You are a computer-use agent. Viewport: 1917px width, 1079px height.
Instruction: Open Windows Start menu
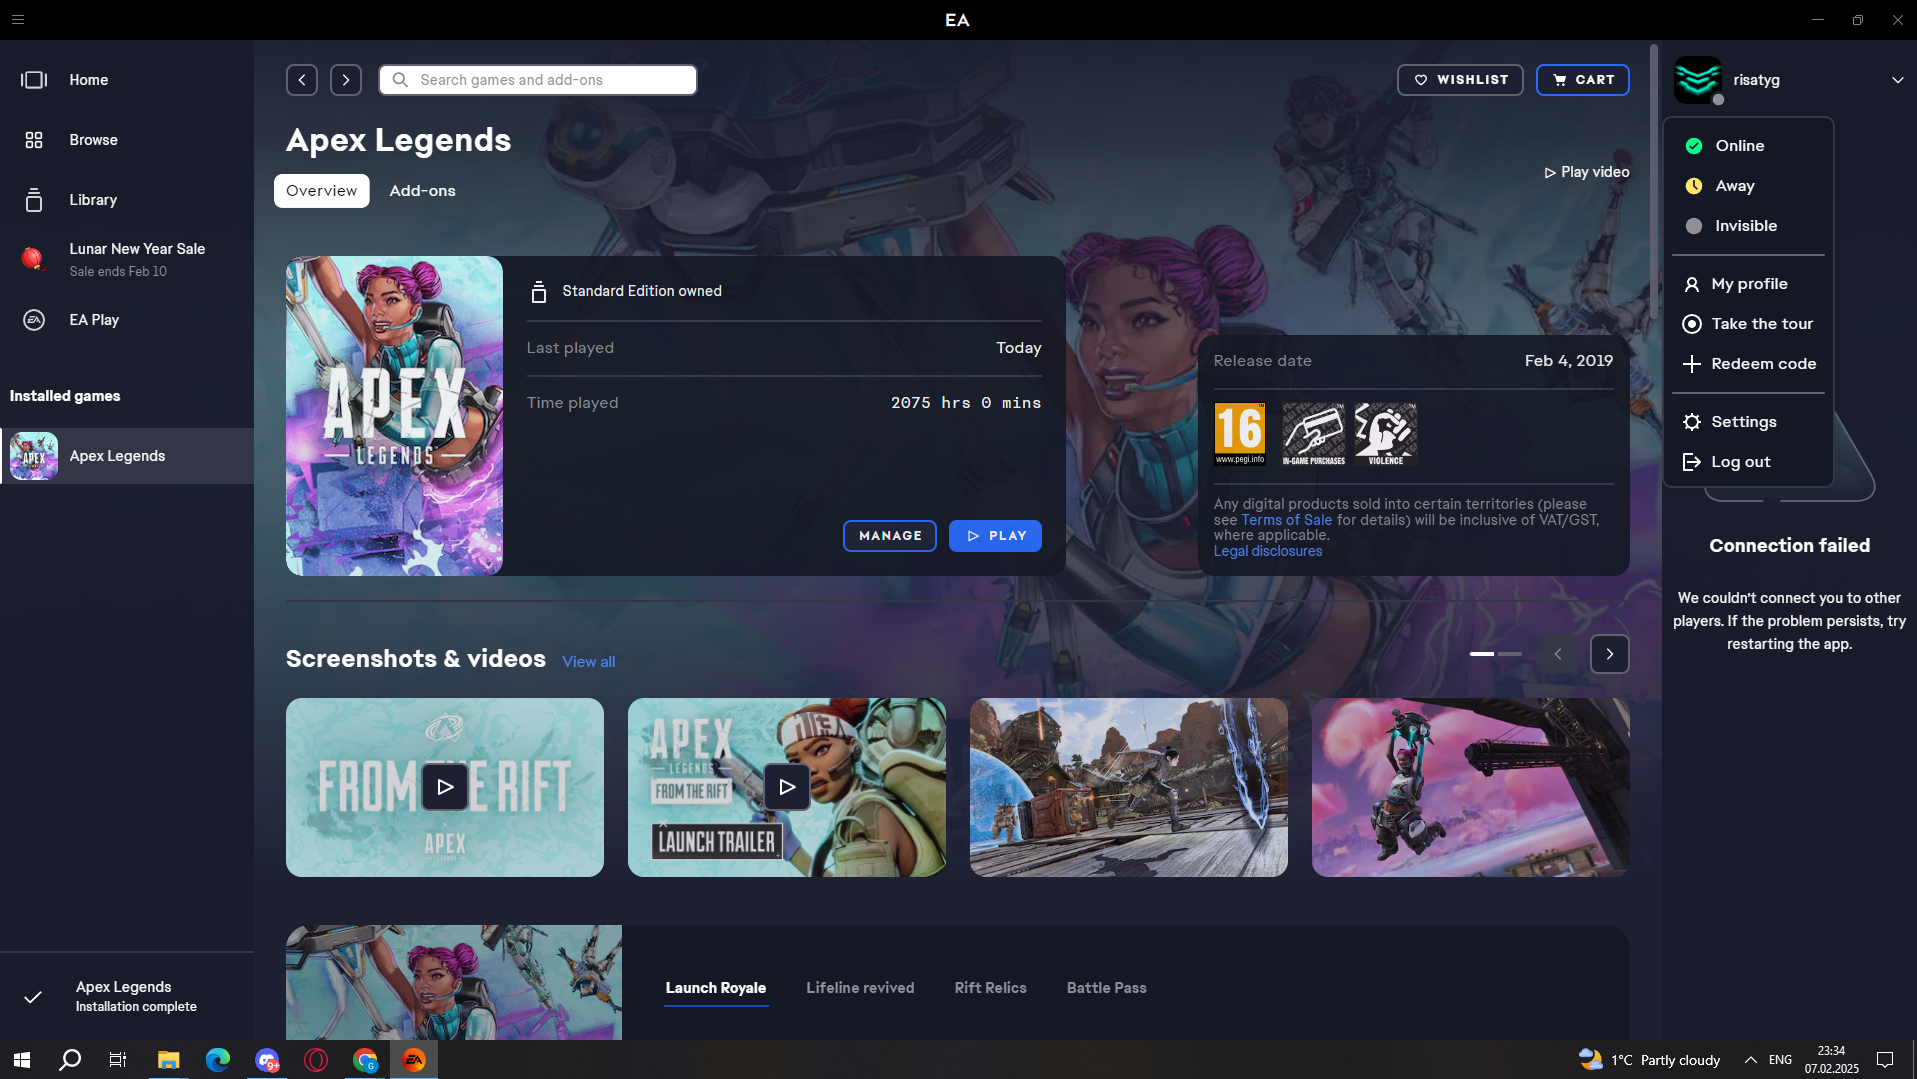(x=22, y=1060)
